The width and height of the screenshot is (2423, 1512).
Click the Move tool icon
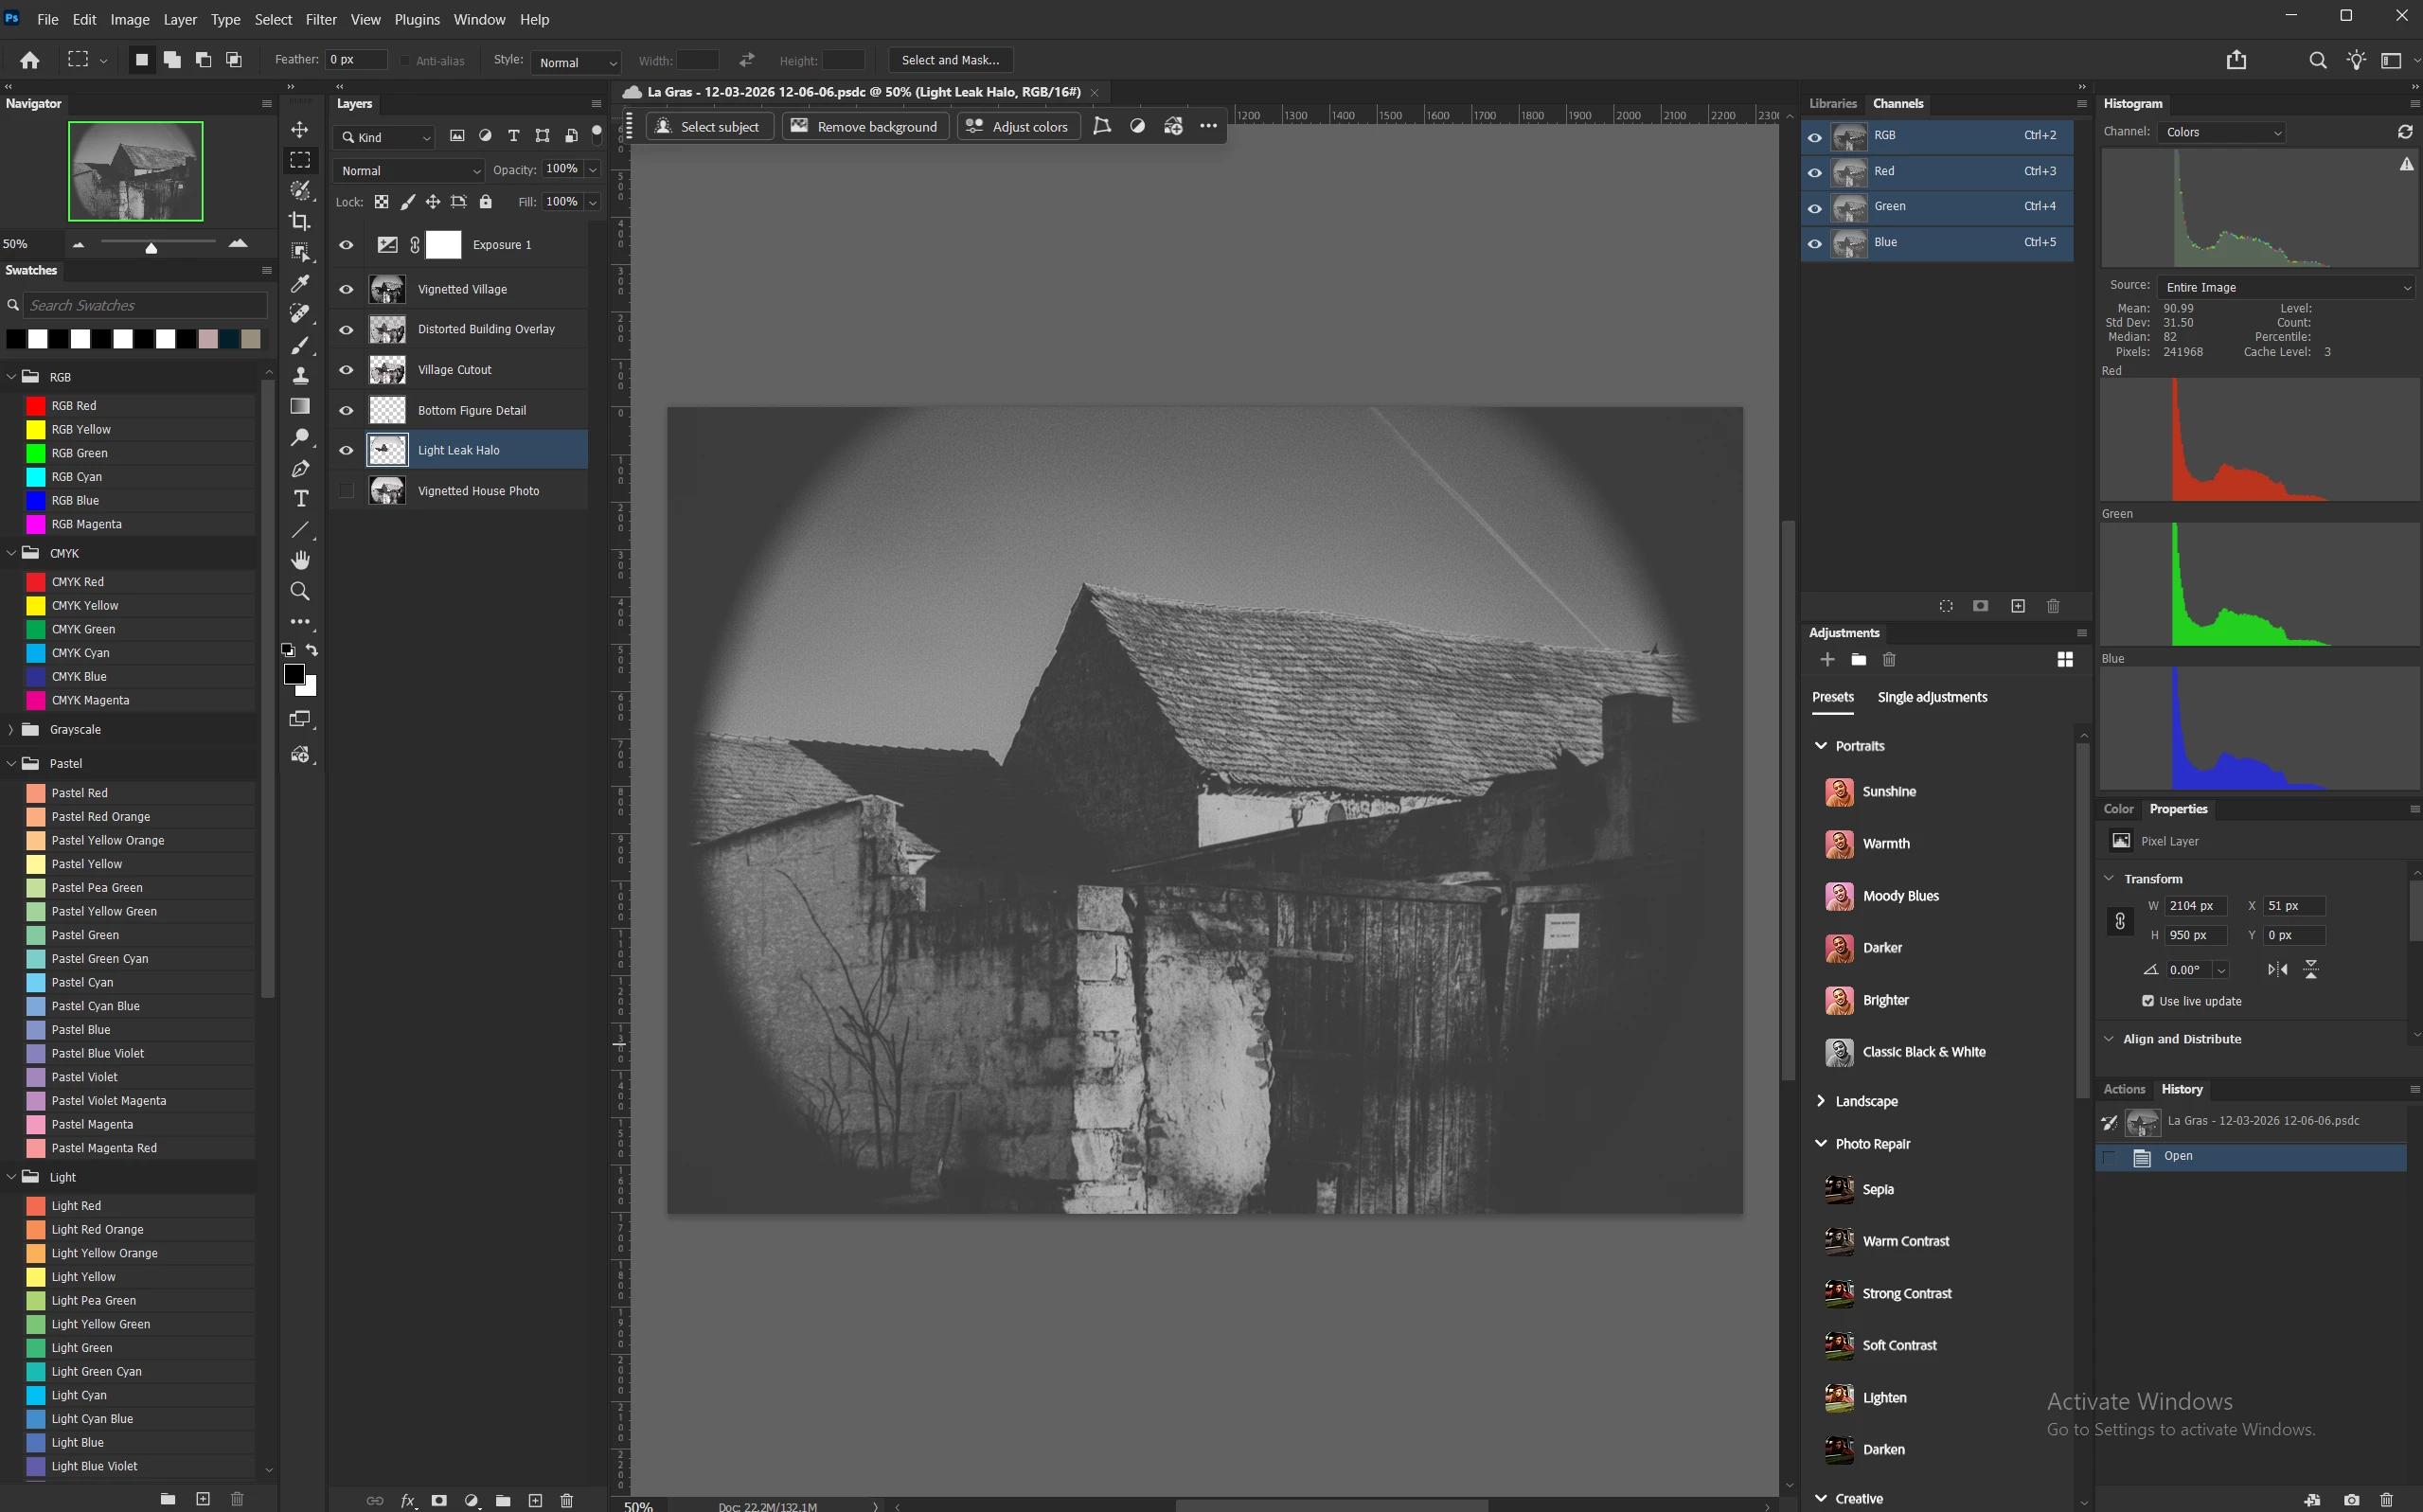click(299, 130)
